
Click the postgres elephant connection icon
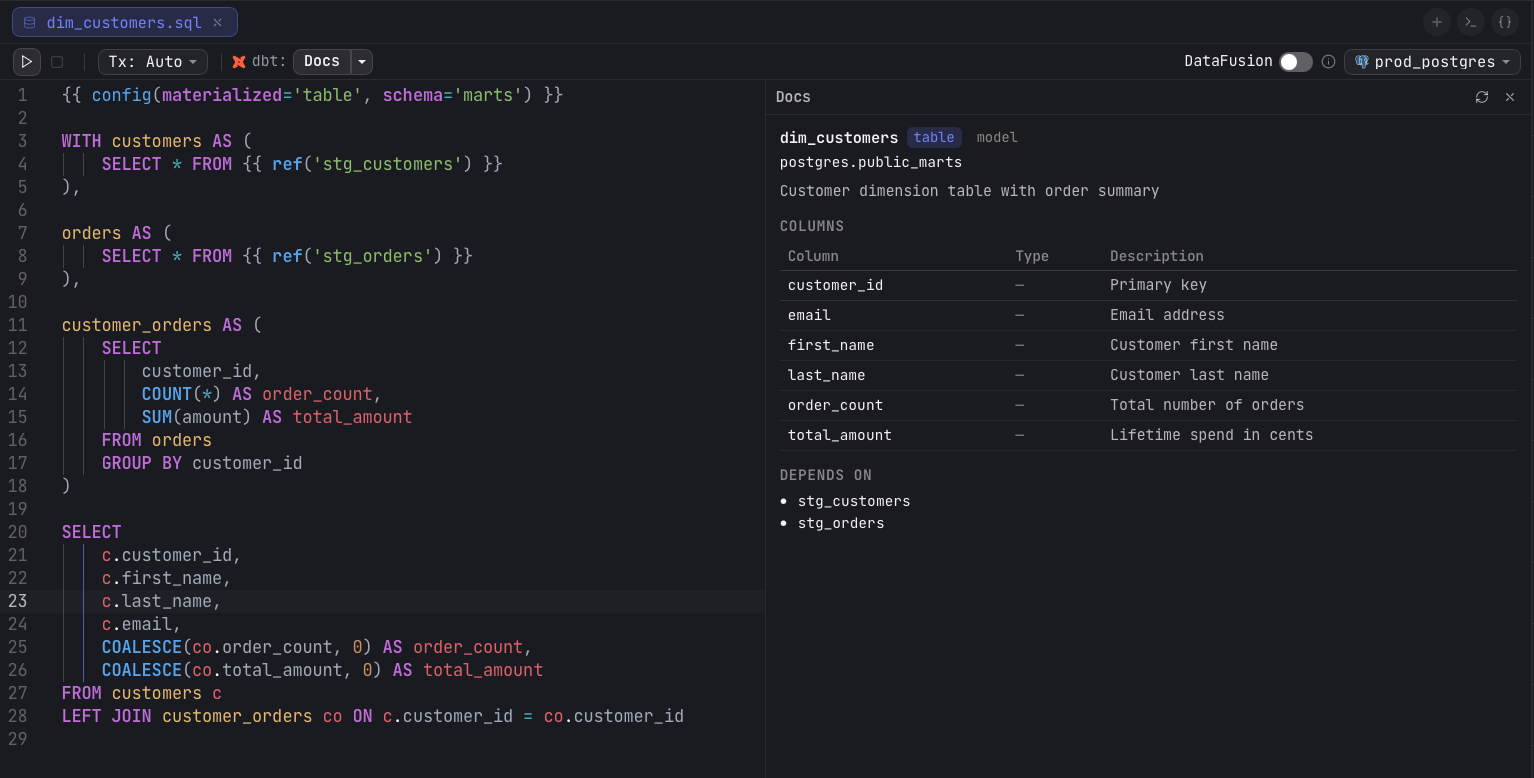(1362, 62)
